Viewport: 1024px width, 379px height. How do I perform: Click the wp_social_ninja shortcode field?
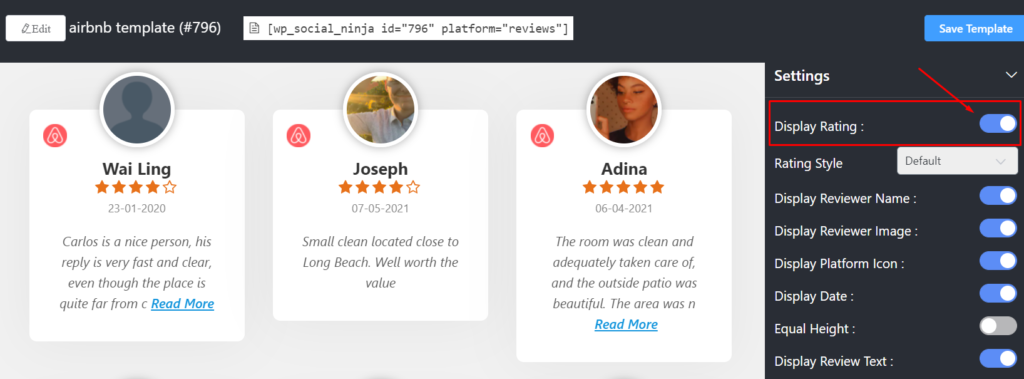pos(409,29)
